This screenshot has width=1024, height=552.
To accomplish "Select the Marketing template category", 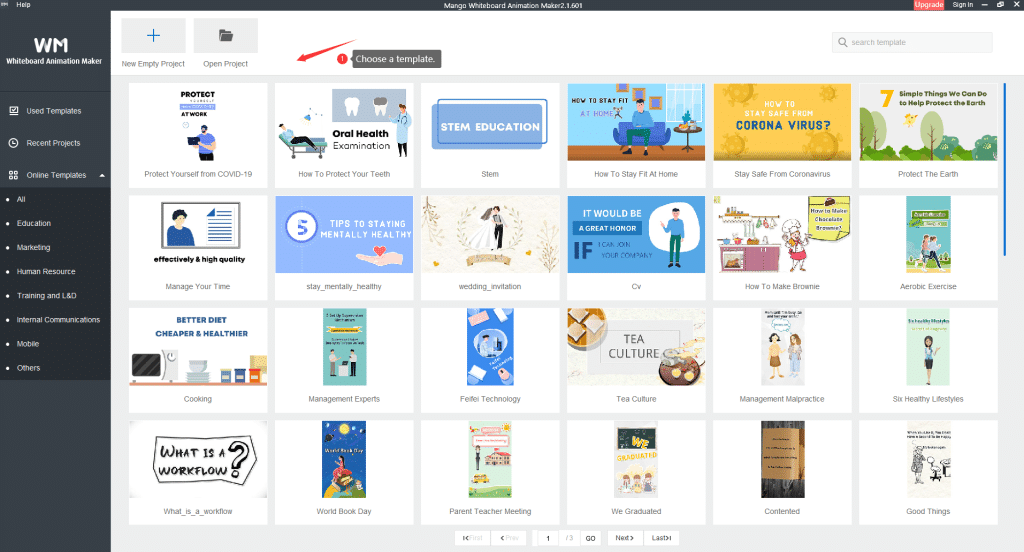I will click(x=33, y=247).
